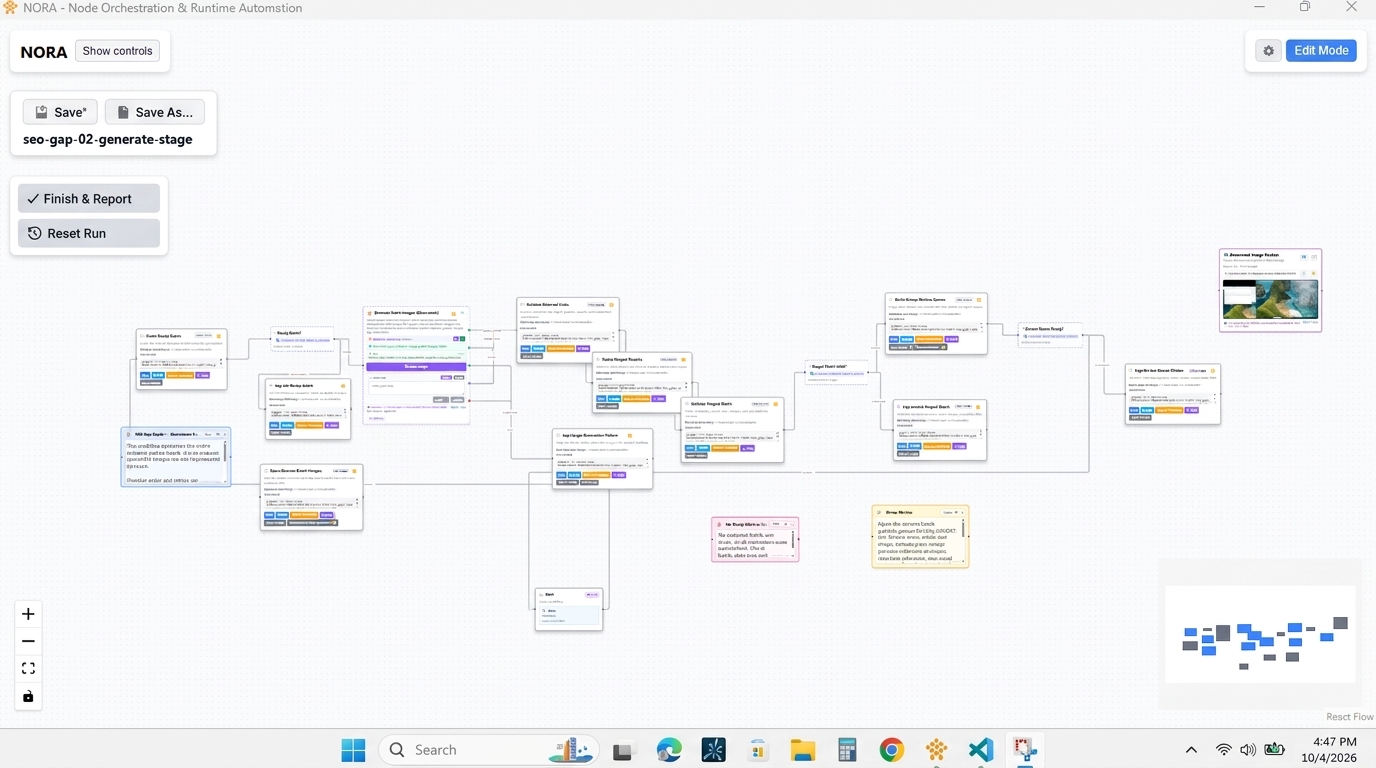Viewport: 1376px width, 768px height.
Task: Zoom in on the flow canvas
Action: pos(28,614)
